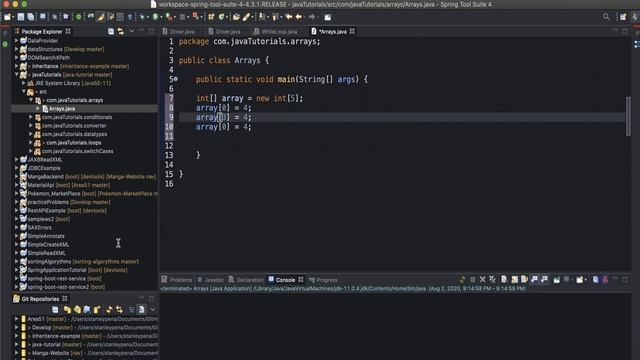Click the 'public class Arrays {' code line
The height and width of the screenshot is (360, 640).
[x=224, y=60]
